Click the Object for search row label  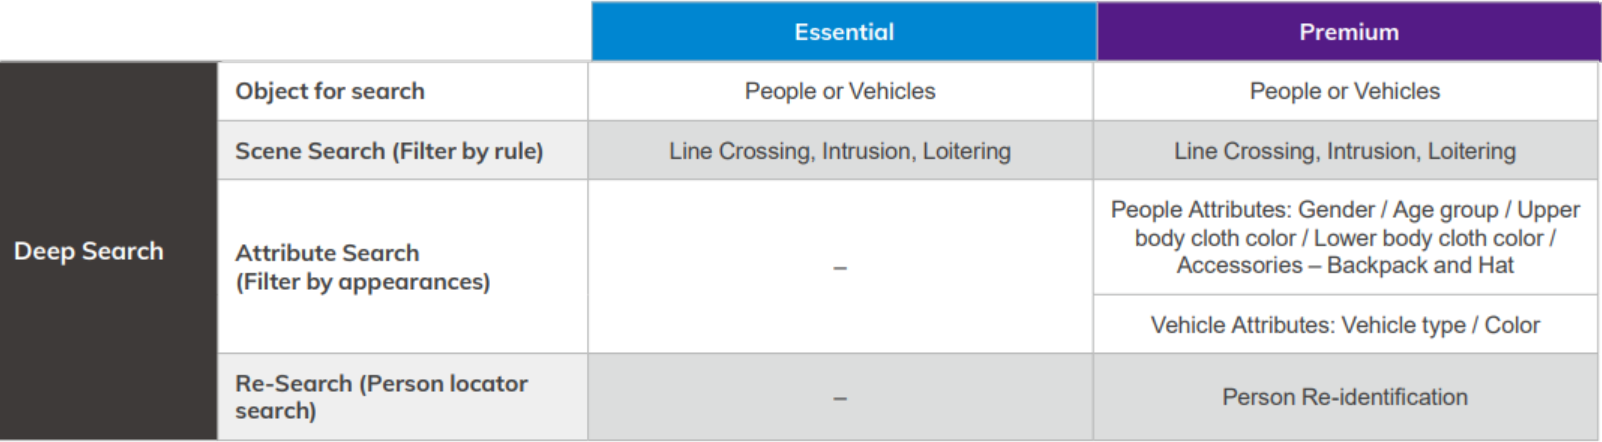click(330, 91)
